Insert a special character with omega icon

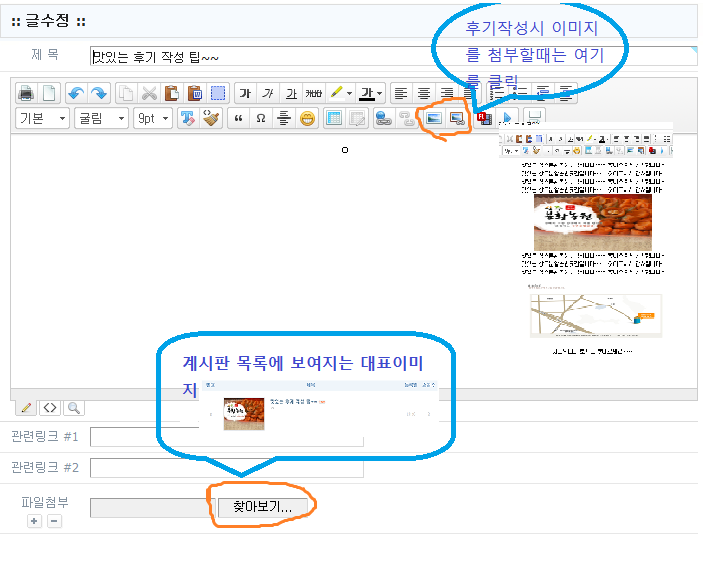[261, 118]
